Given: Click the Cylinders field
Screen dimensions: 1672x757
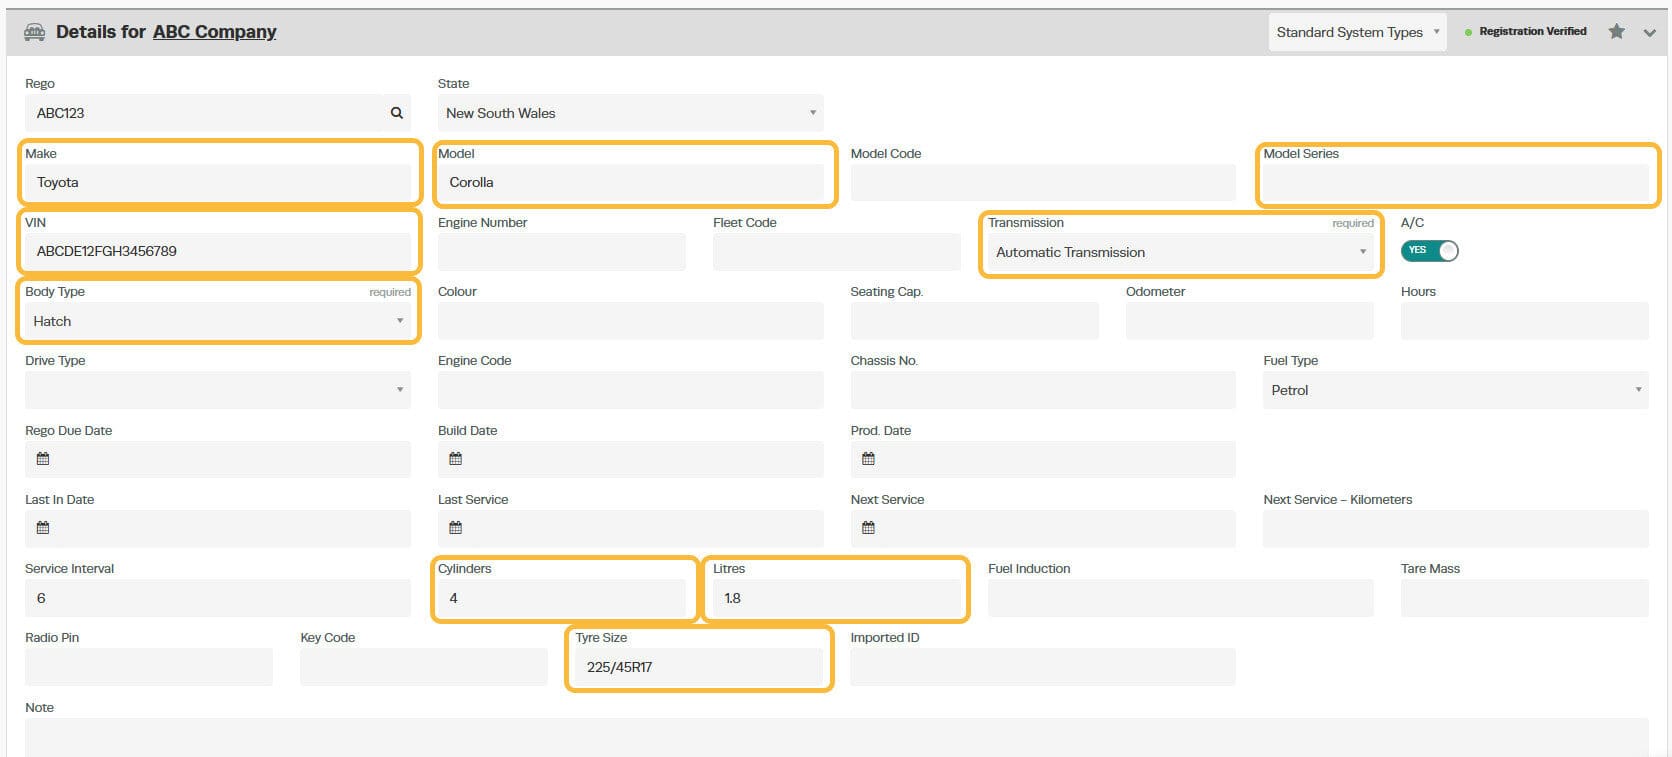Looking at the screenshot, I should click(562, 598).
